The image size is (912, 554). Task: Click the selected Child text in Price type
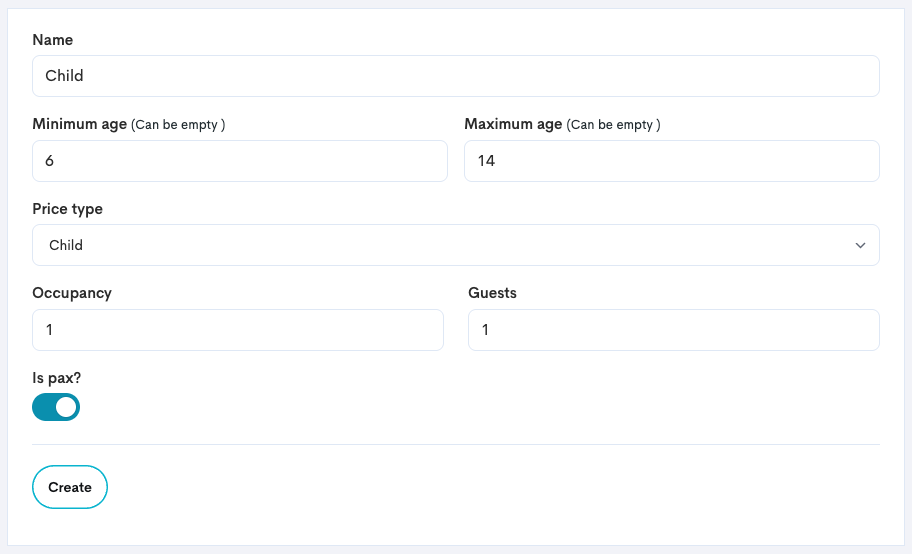(x=66, y=245)
